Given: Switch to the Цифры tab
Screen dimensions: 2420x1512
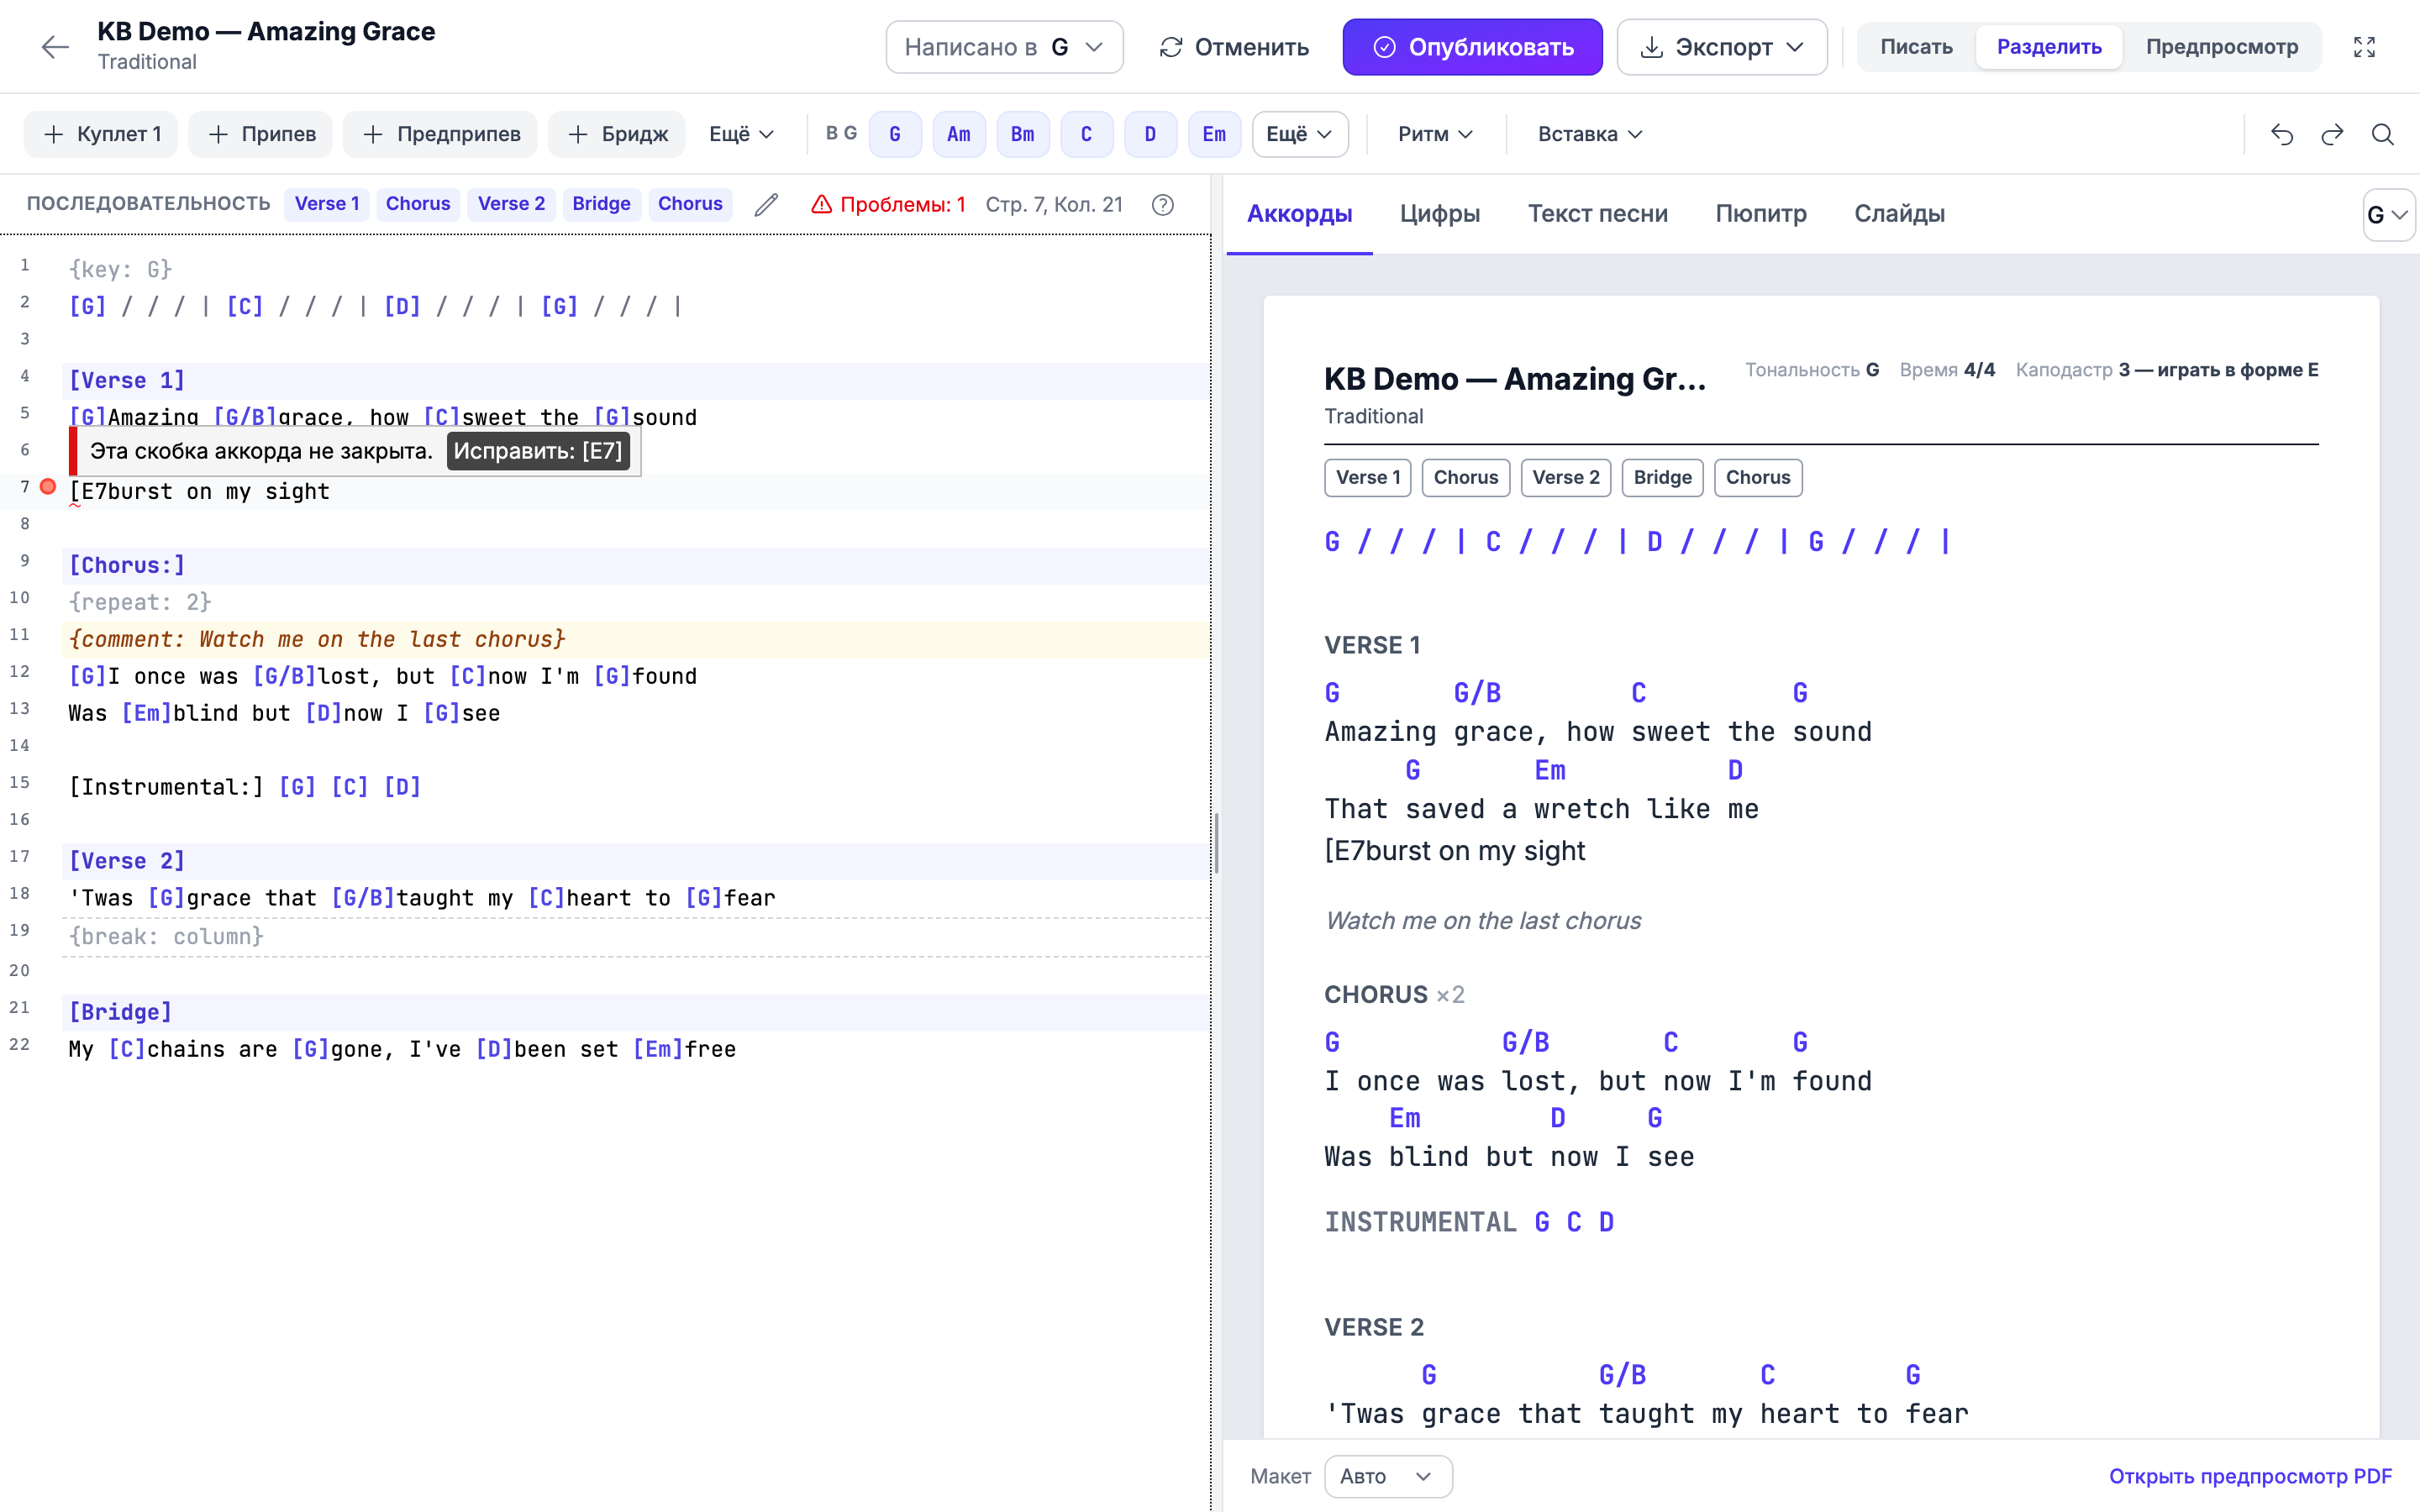Looking at the screenshot, I should [x=1439, y=213].
